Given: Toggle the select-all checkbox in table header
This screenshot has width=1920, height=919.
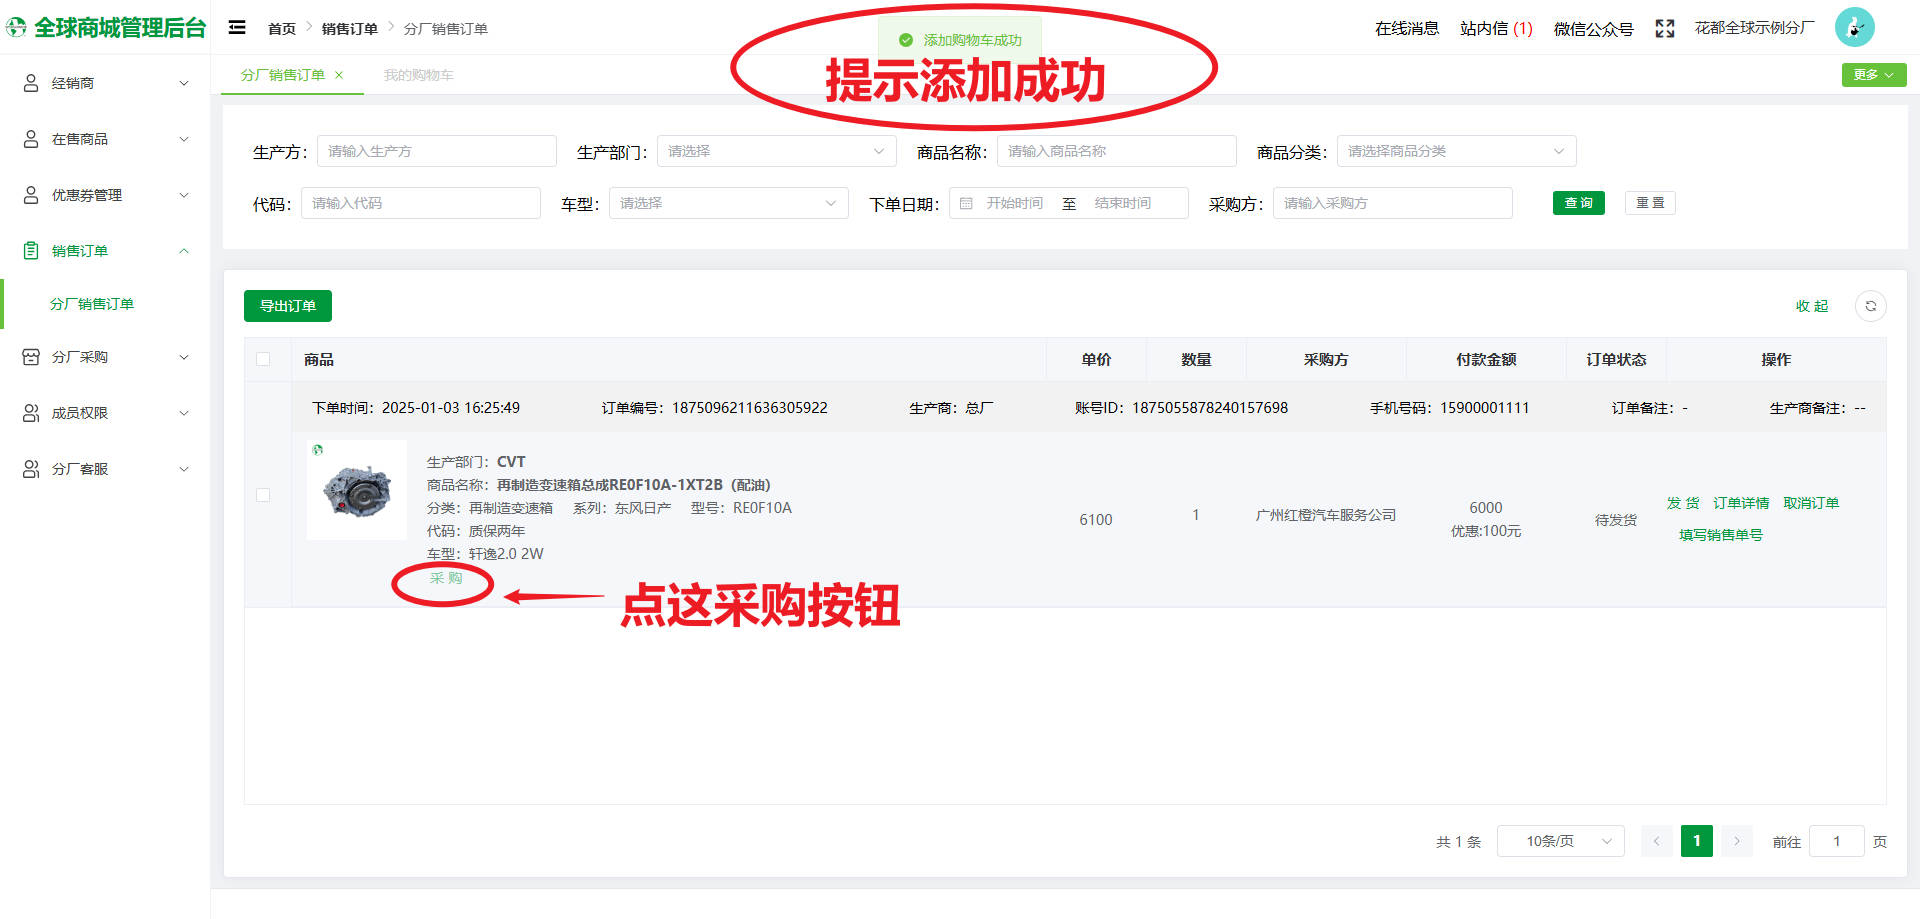Looking at the screenshot, I should point(263,359).
